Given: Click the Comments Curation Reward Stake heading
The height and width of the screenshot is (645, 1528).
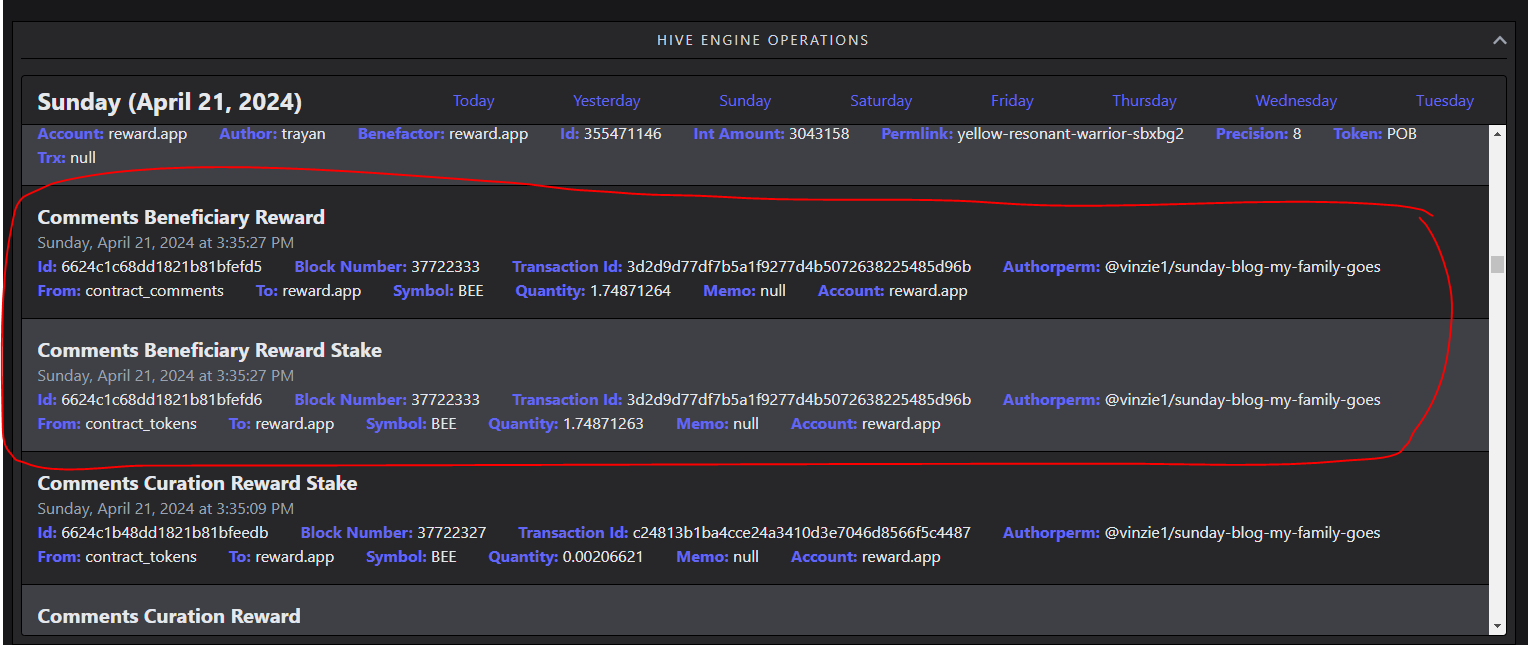Looking at the screenshot, I should (x=197, y=483).
